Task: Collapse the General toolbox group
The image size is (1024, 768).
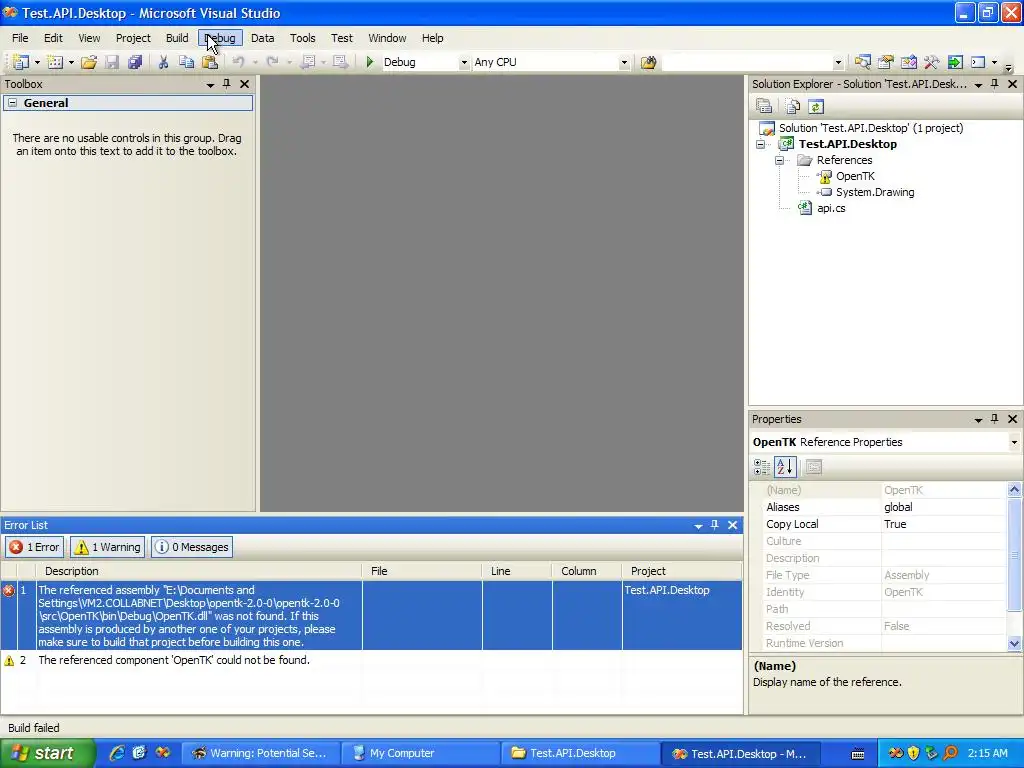Action: pos(12,103)
